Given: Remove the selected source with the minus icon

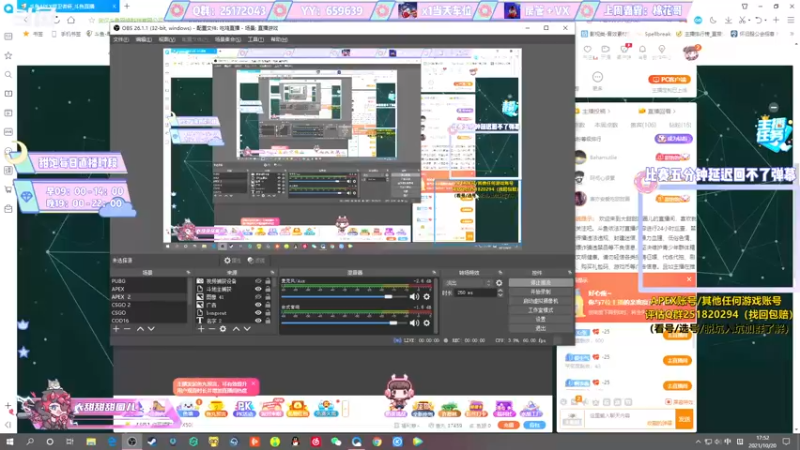Looking at the screenshot, I should coord(212,329).
